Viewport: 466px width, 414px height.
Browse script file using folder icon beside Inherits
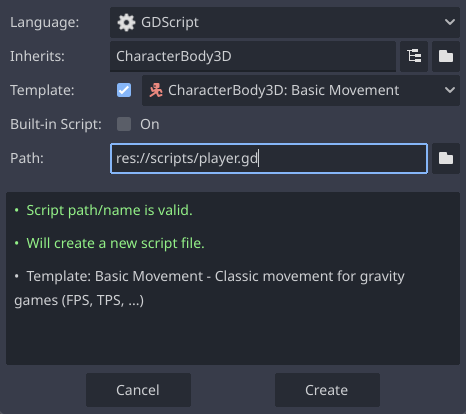point(446,56)
